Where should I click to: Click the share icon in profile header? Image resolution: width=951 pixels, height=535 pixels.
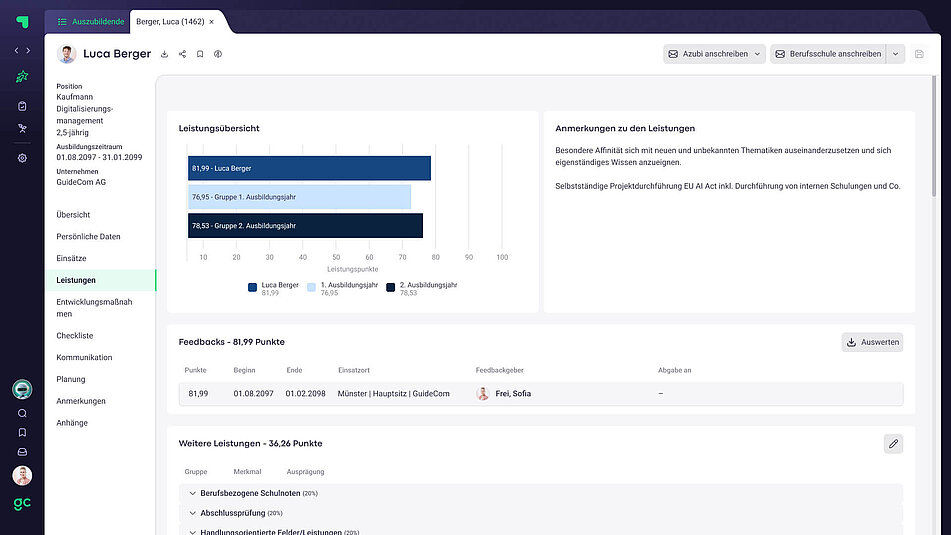[x=182, y=54]
